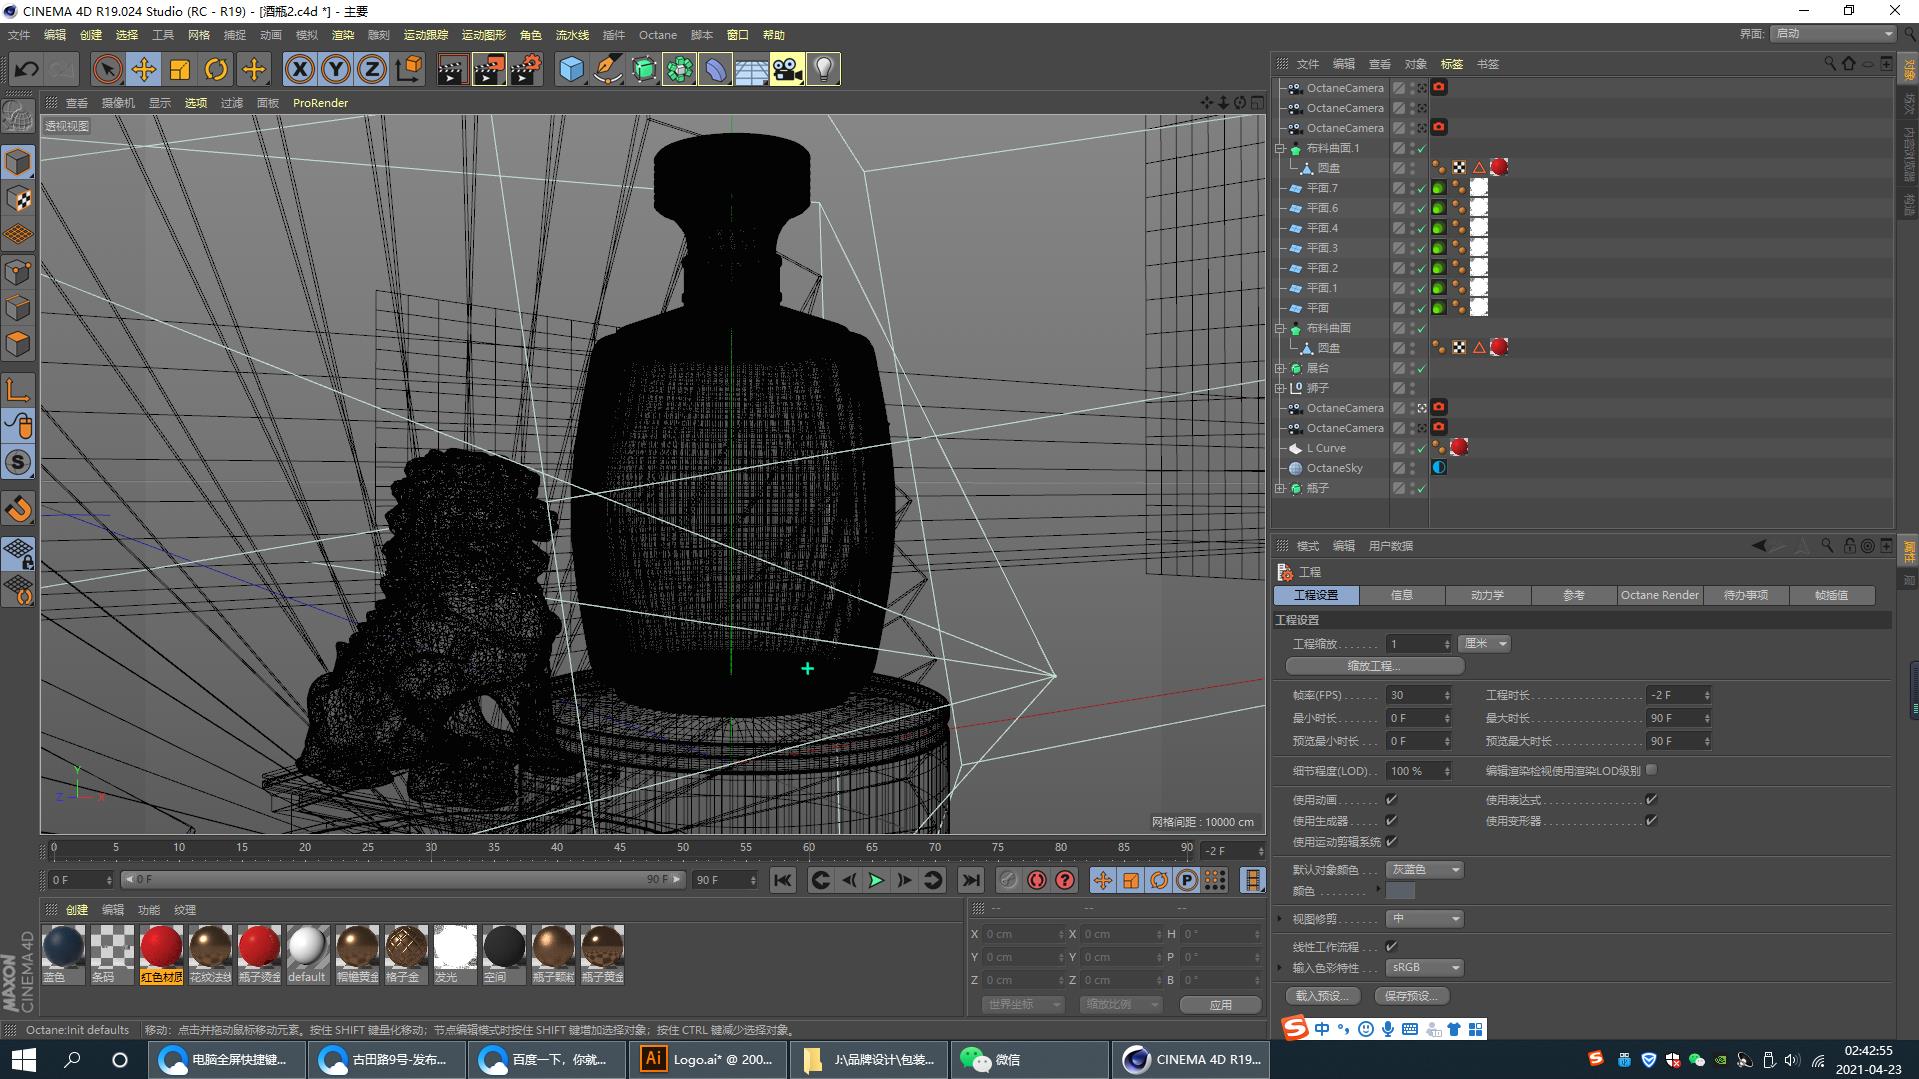Toggle Y axis lock
The width and height of the screenshot is (1919, 1079).
(336, 69)
